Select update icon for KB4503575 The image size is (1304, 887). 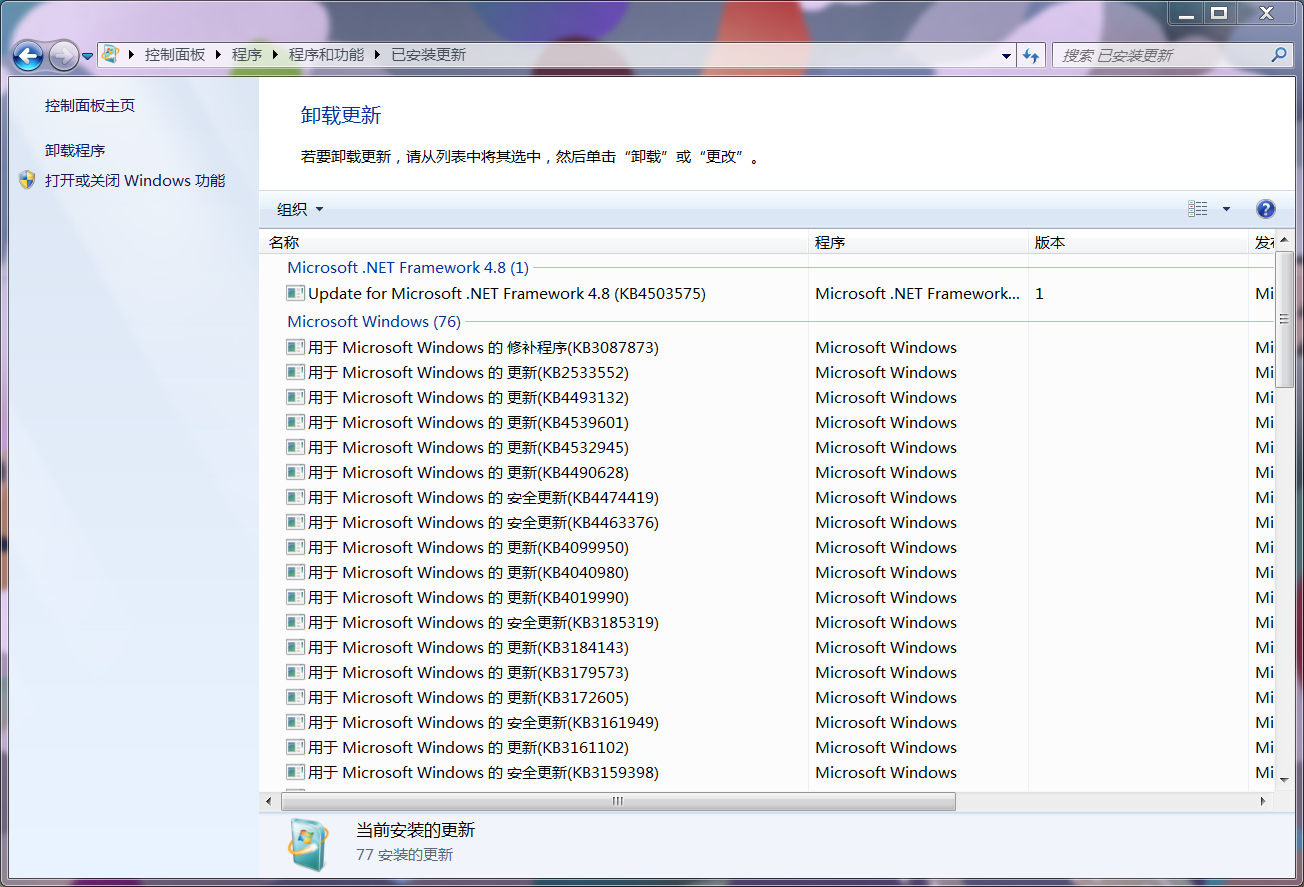pyautogui.click(x=295, y=293)
